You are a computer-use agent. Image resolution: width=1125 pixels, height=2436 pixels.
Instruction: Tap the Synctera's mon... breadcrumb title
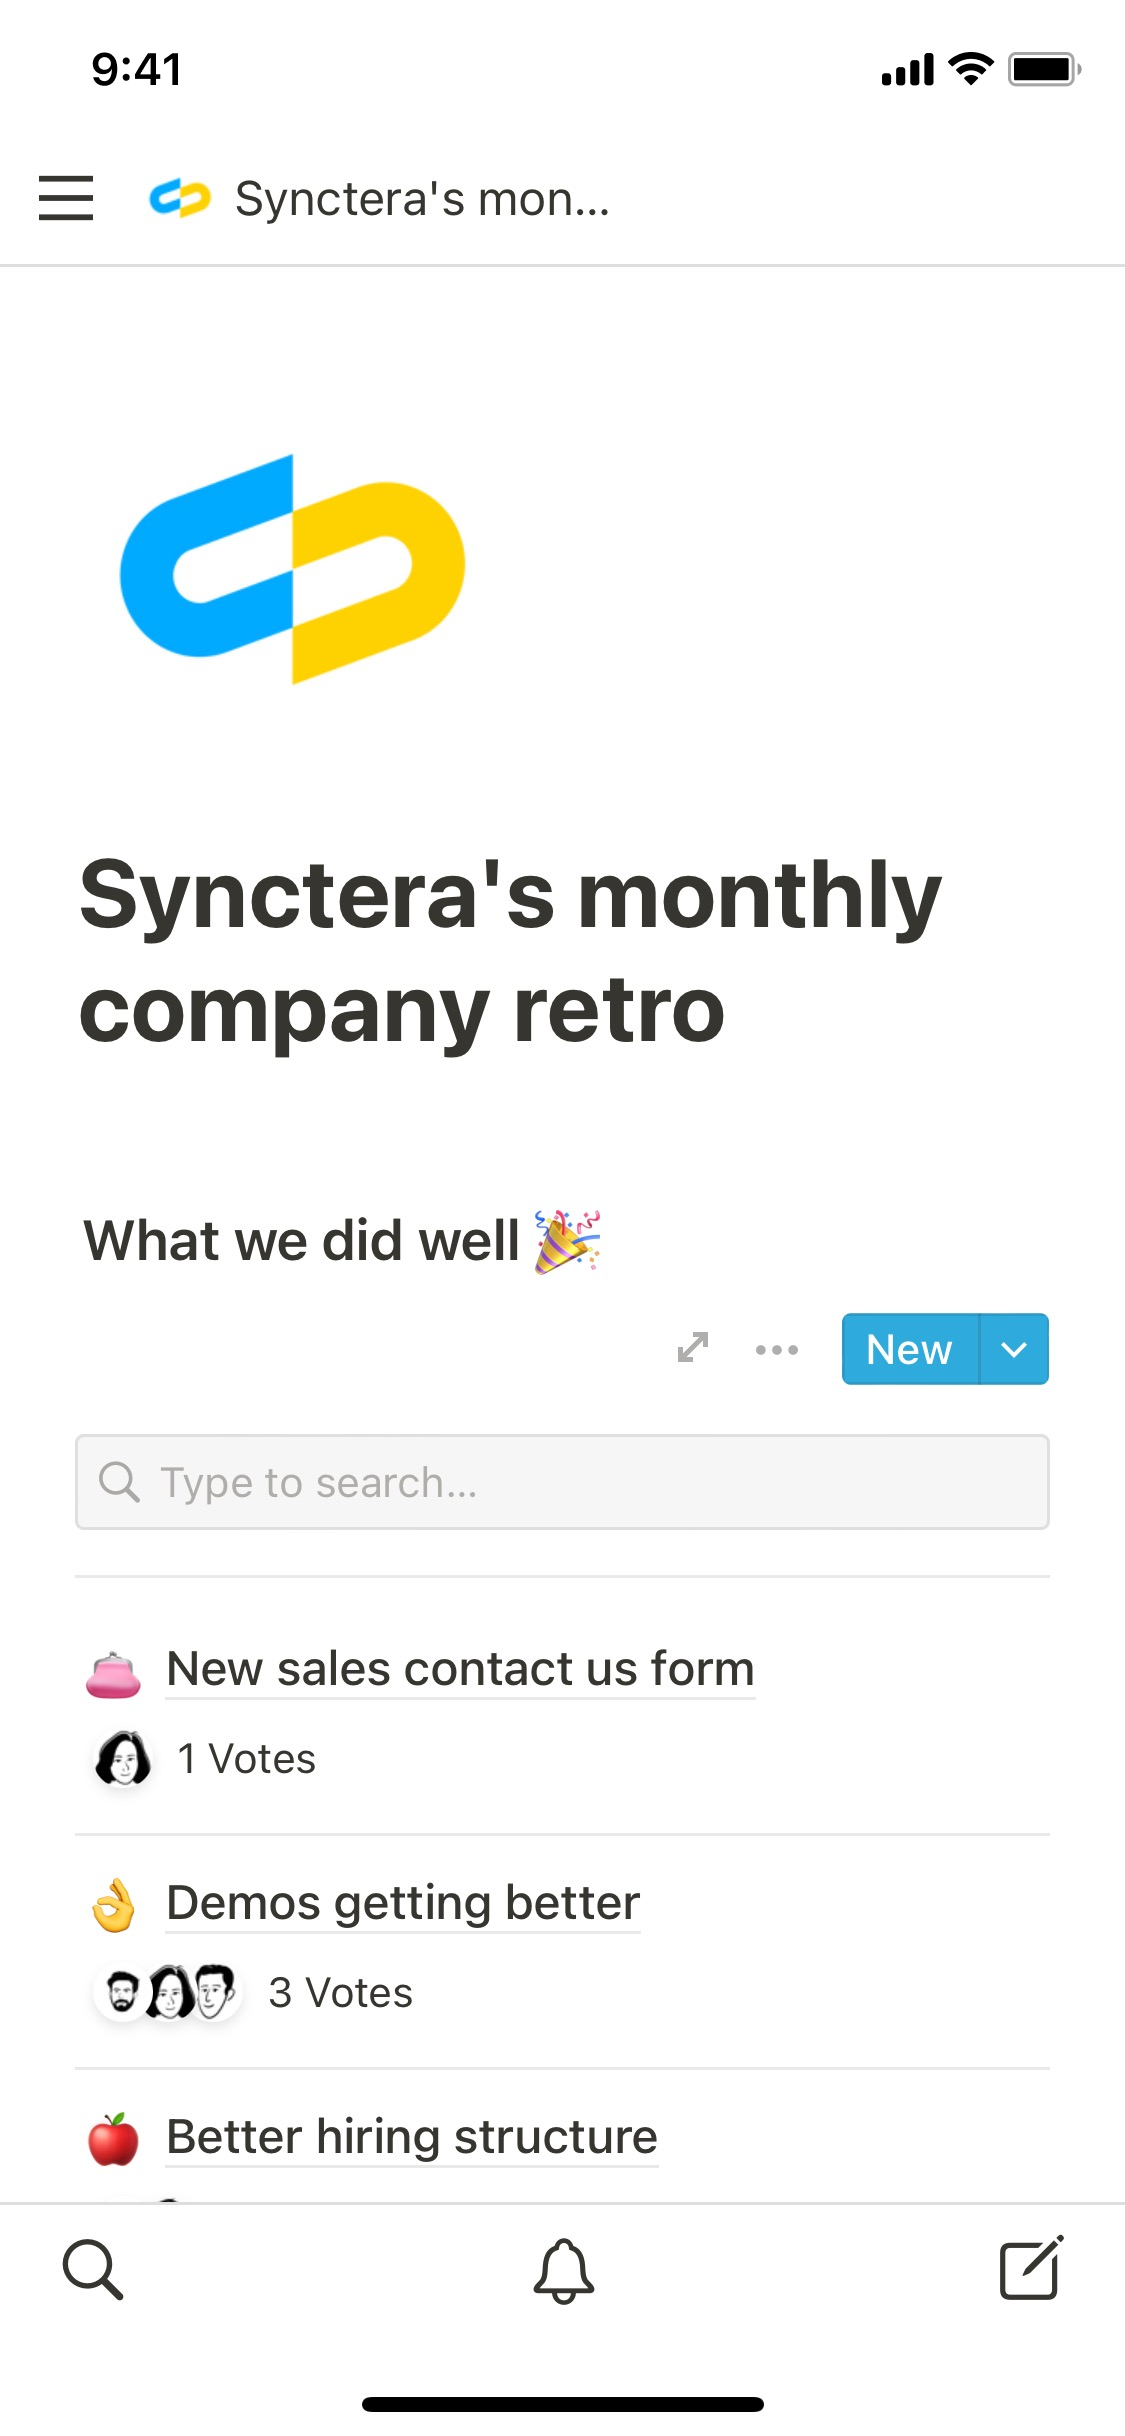(422, 199)
